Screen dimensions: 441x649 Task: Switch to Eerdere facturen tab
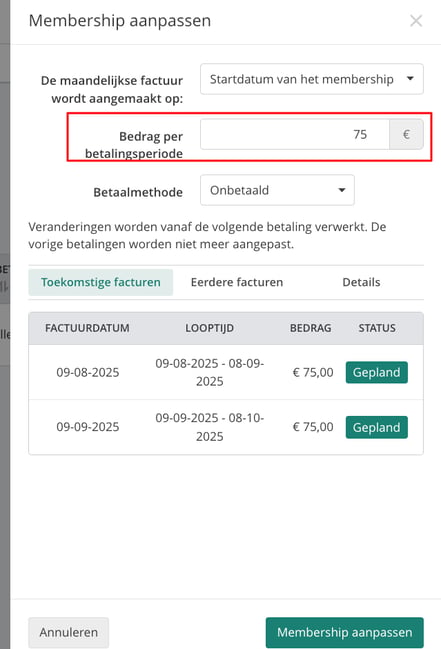(237, 282)
